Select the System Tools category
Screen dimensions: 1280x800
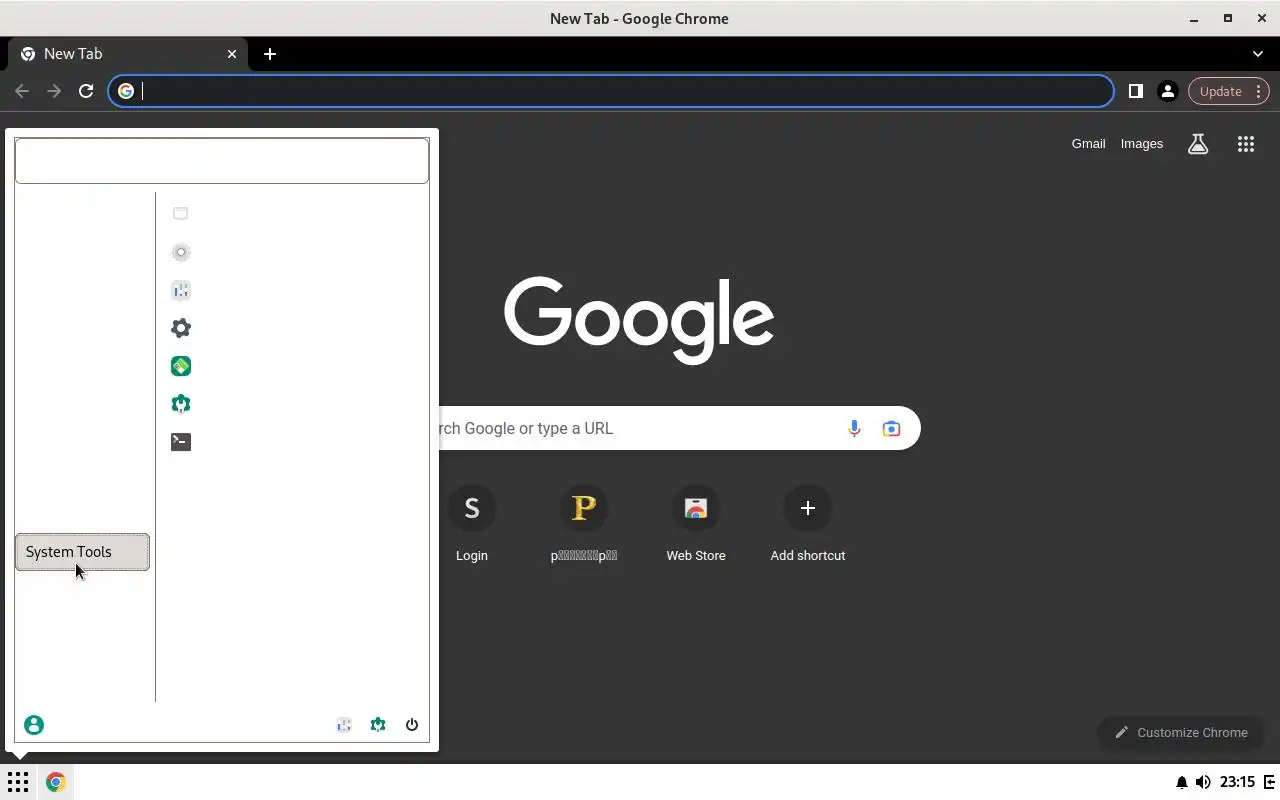[82, 552]
